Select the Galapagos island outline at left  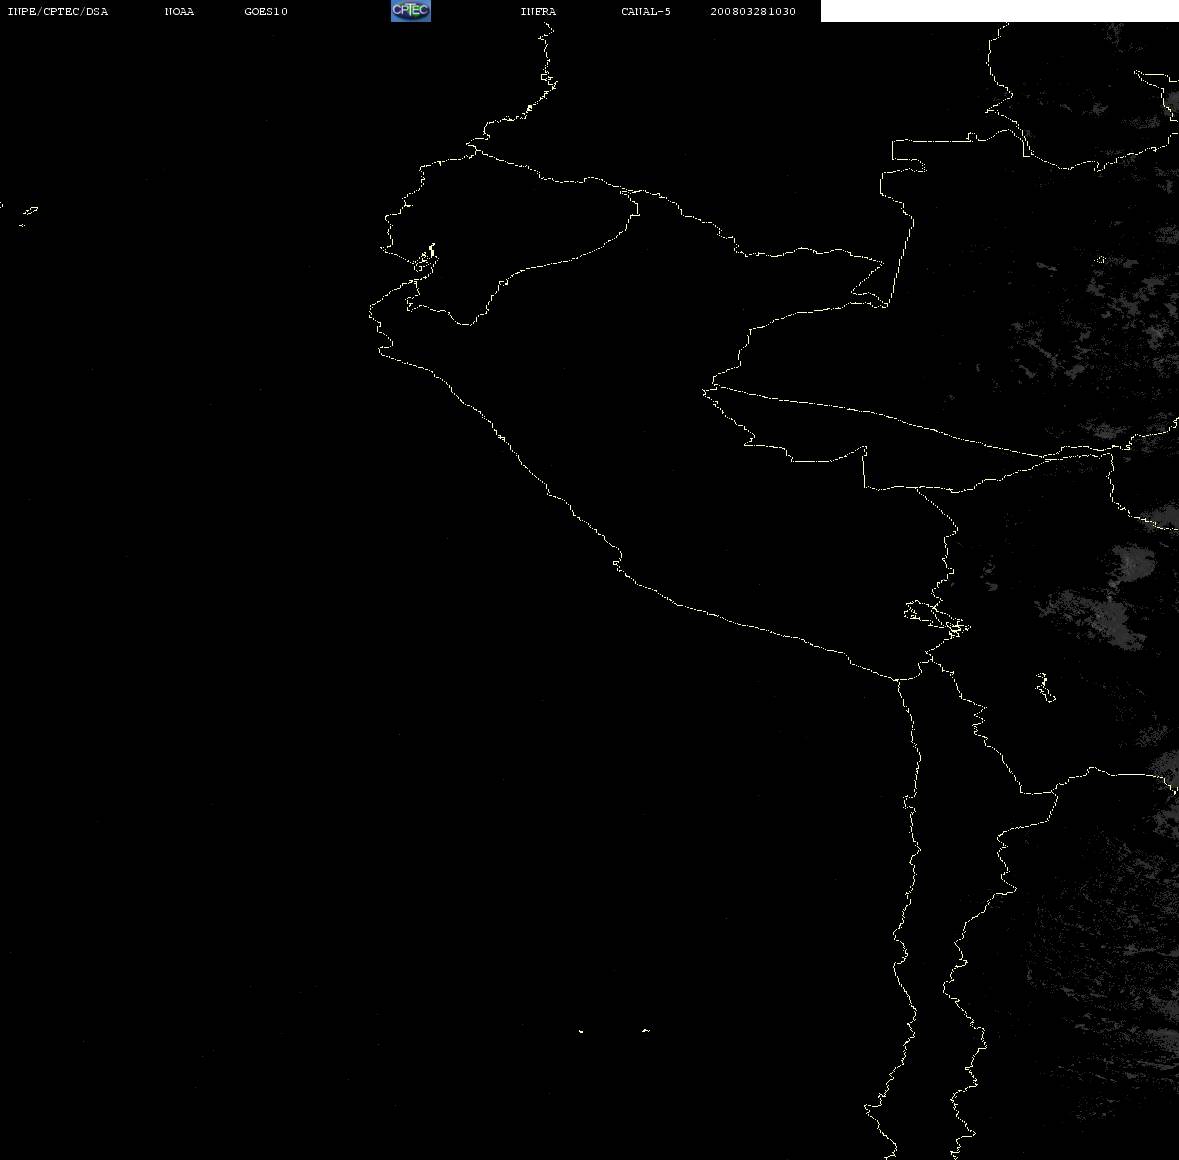(x=29, y=214)
